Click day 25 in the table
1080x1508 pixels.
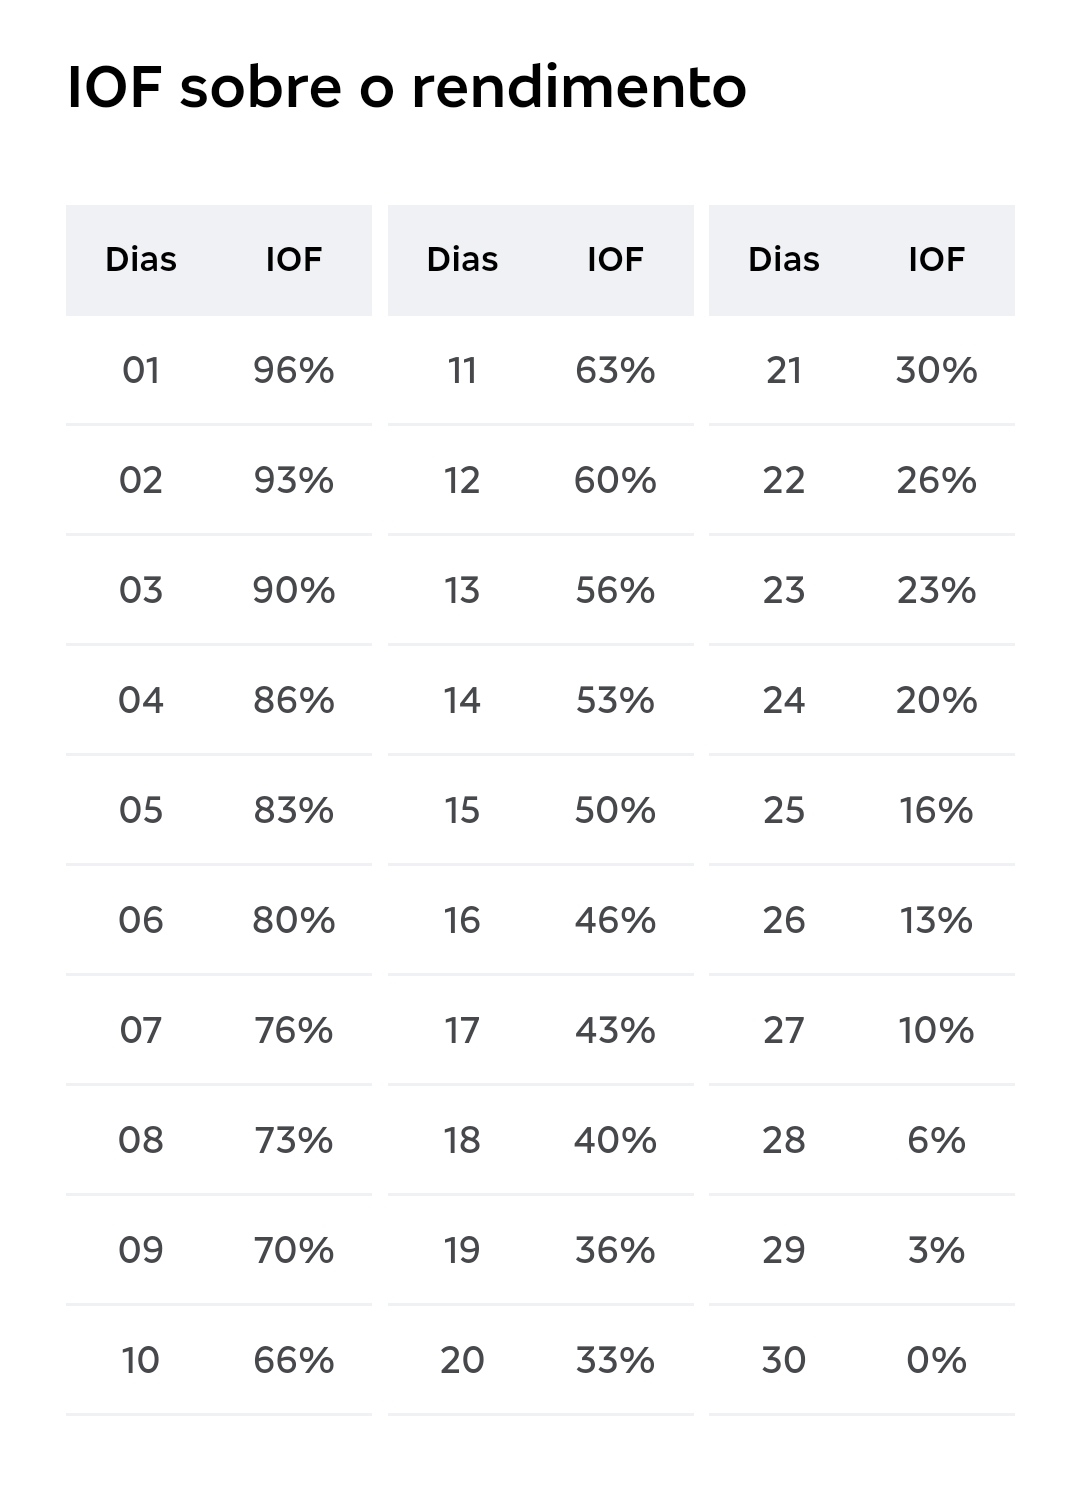click(784, 810)
